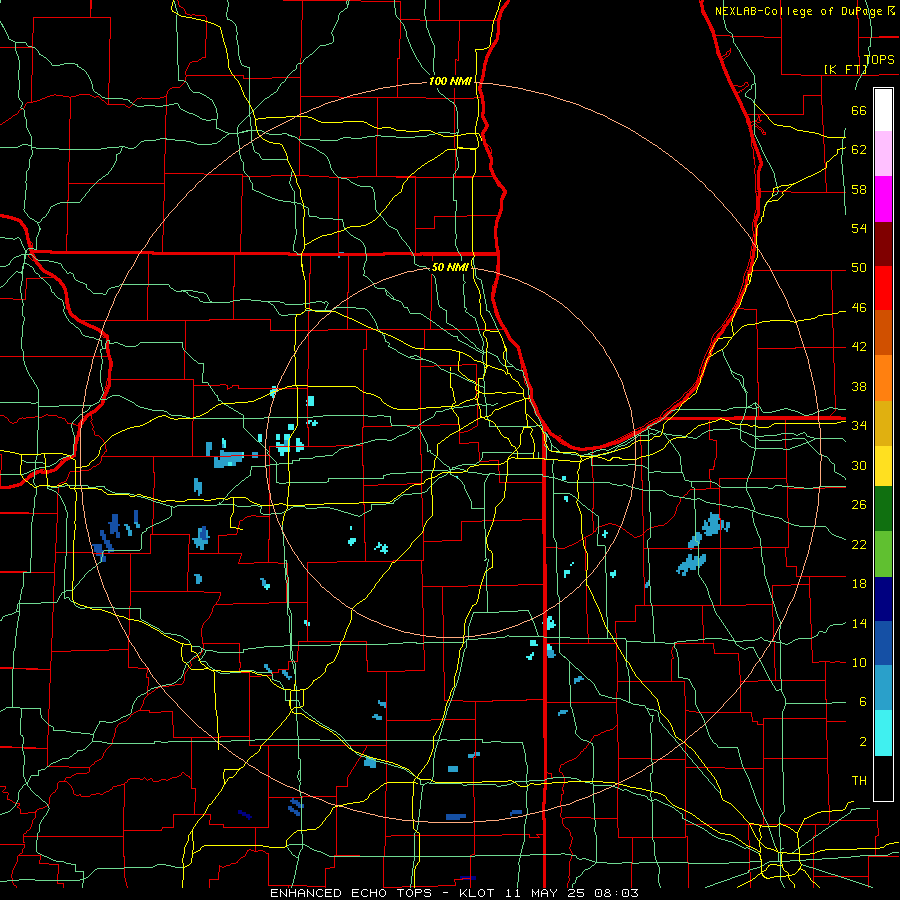Click the "66" legend value
The height and width of the screenshot is (900, 900).
(859, 110)
